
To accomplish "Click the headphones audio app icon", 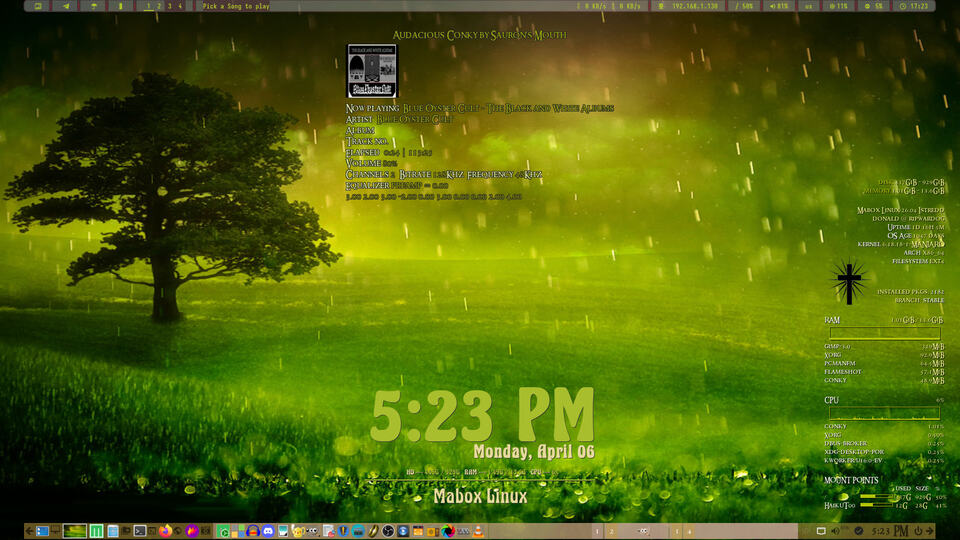I will click(253, 531).
